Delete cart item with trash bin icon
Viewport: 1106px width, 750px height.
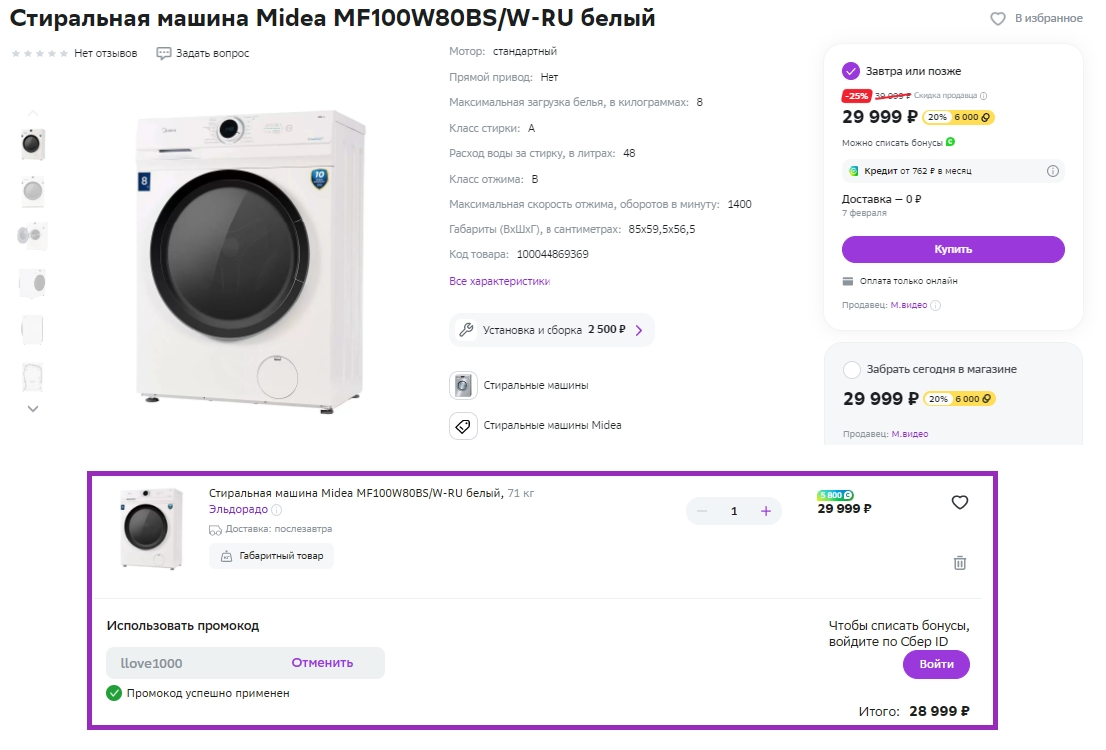click(x=959, y=562)
